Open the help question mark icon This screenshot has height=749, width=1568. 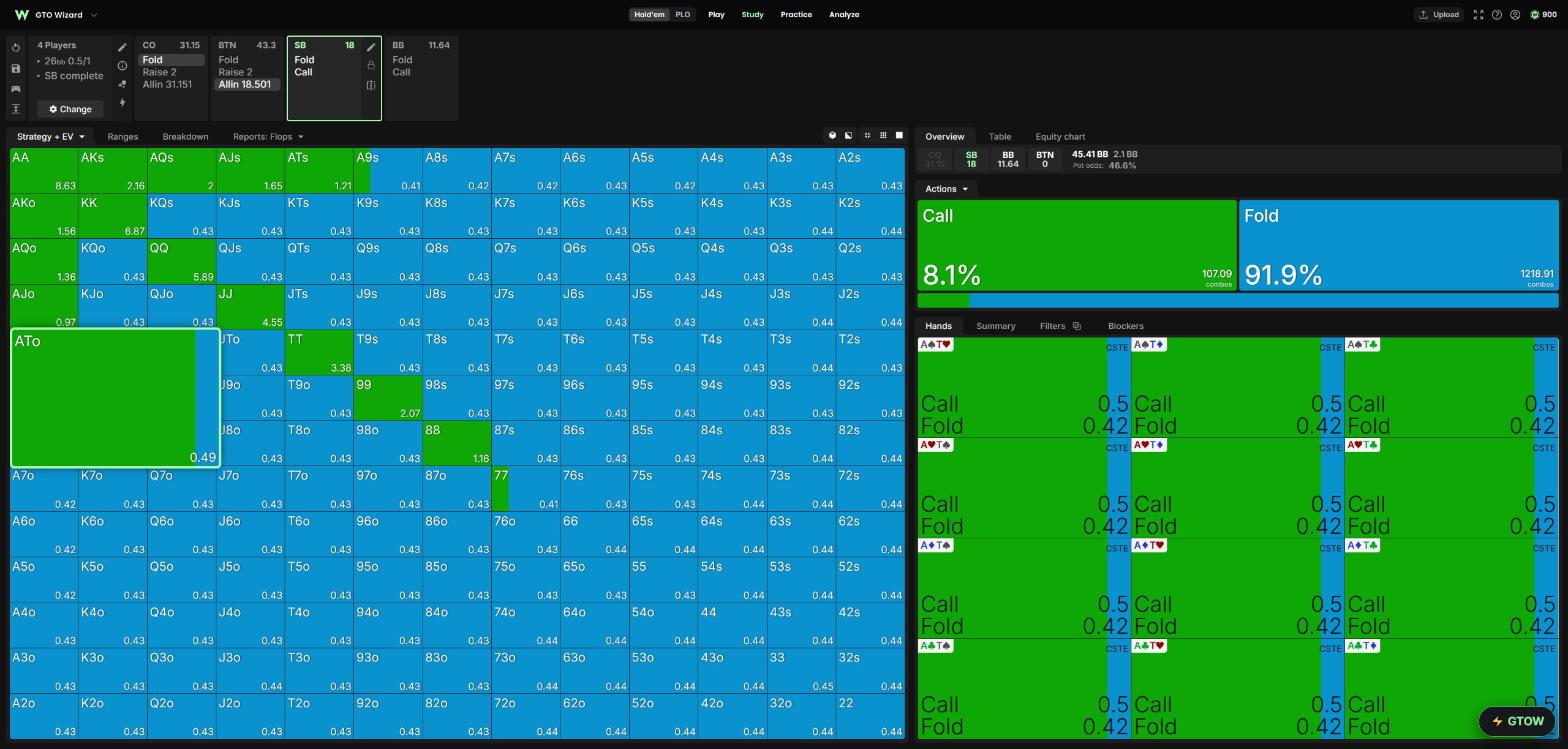click(x=1497, y=15)
